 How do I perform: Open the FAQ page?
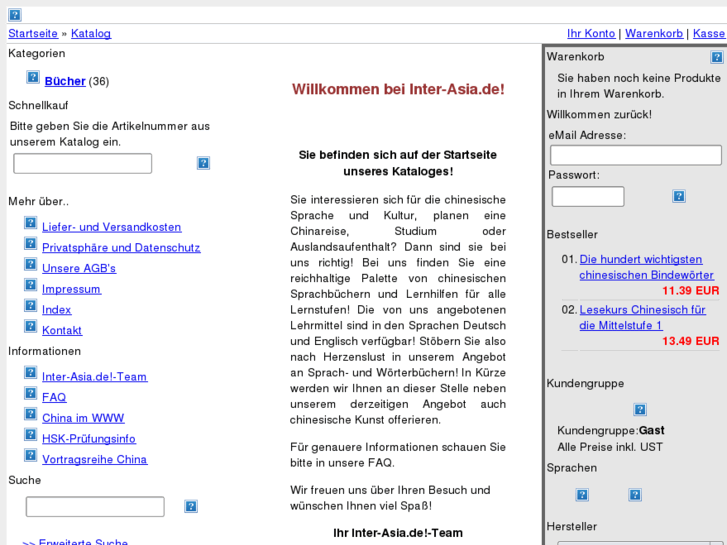[54, 397]
